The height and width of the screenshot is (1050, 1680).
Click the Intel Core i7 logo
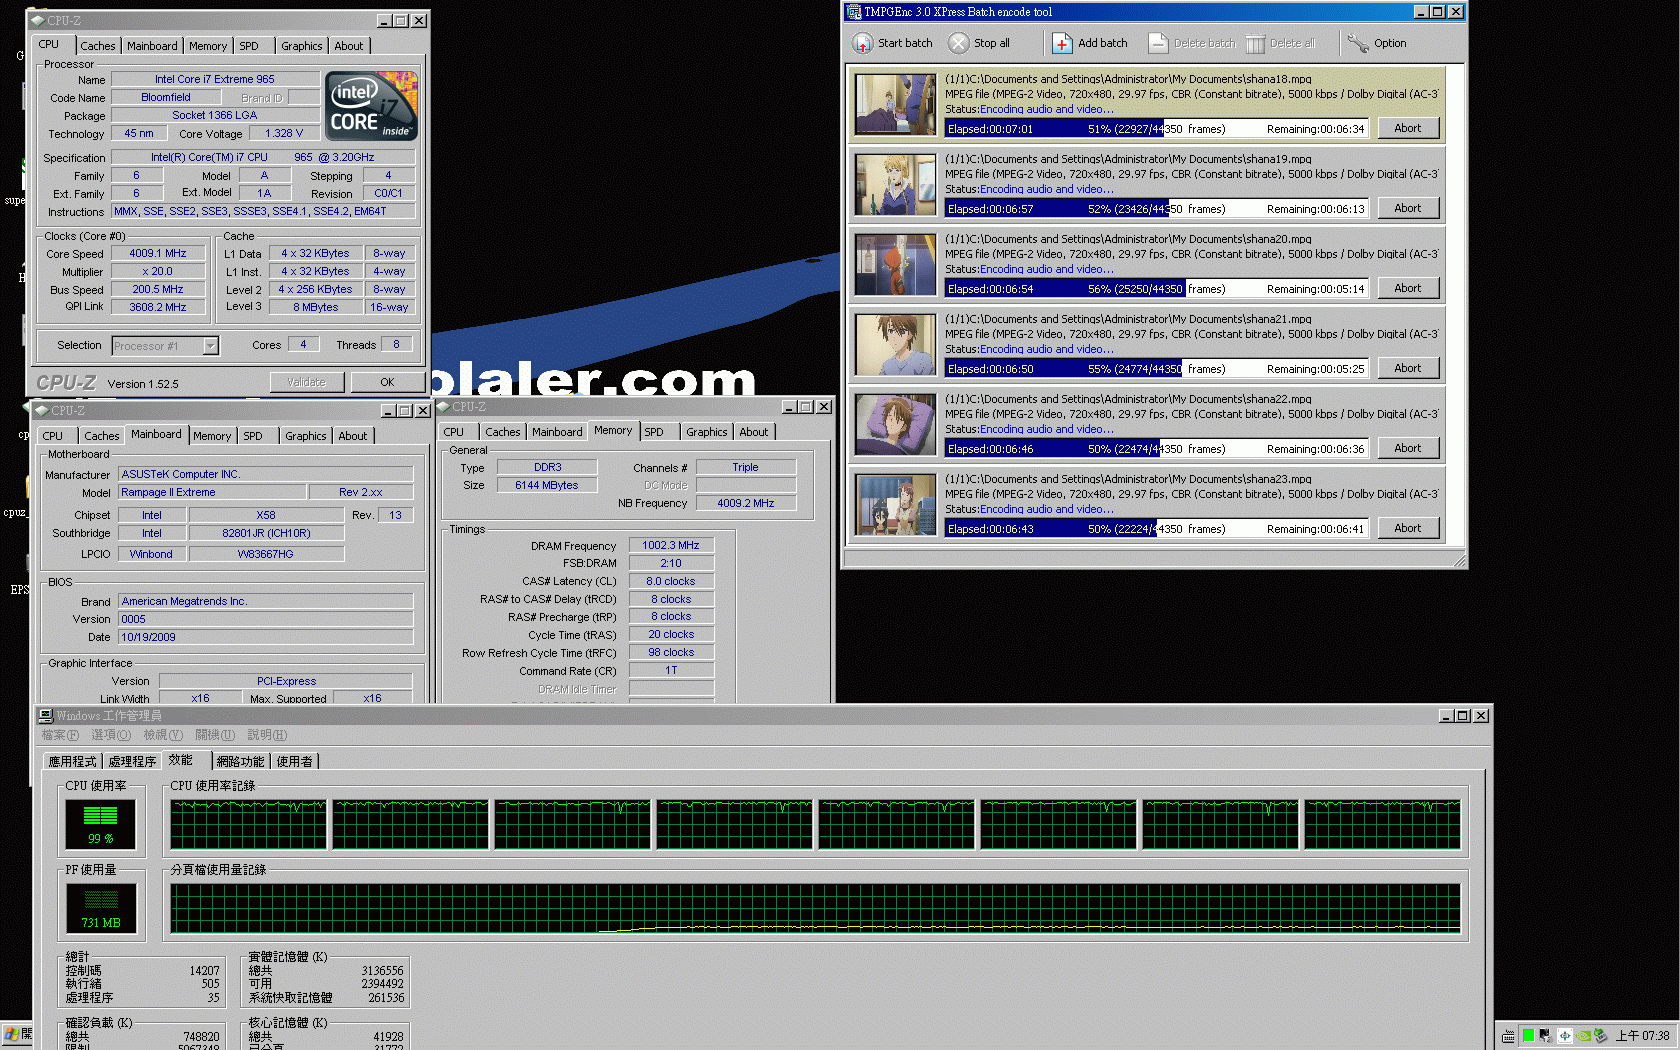pyautogui.click(x=372, y=105)
